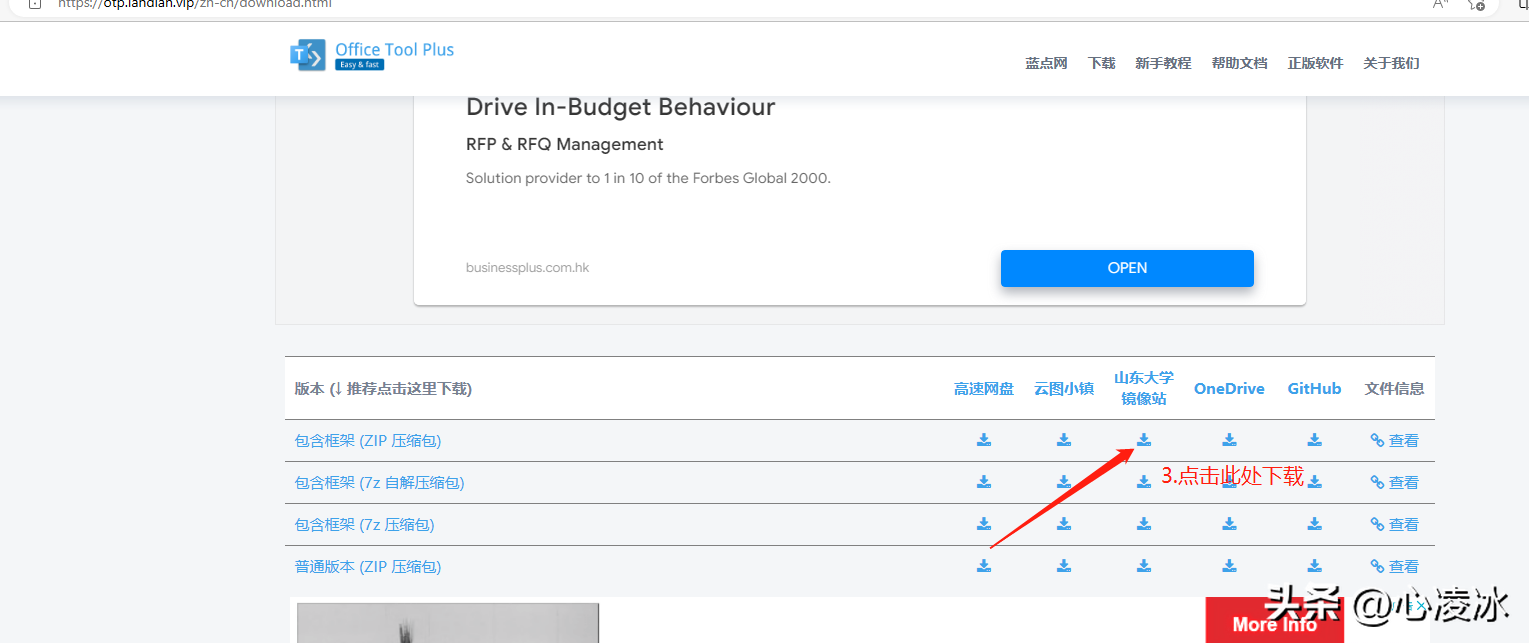Click the 文件信息 column header text
The width and height of the screenshot is (1529, 643).
point(1394,389)
